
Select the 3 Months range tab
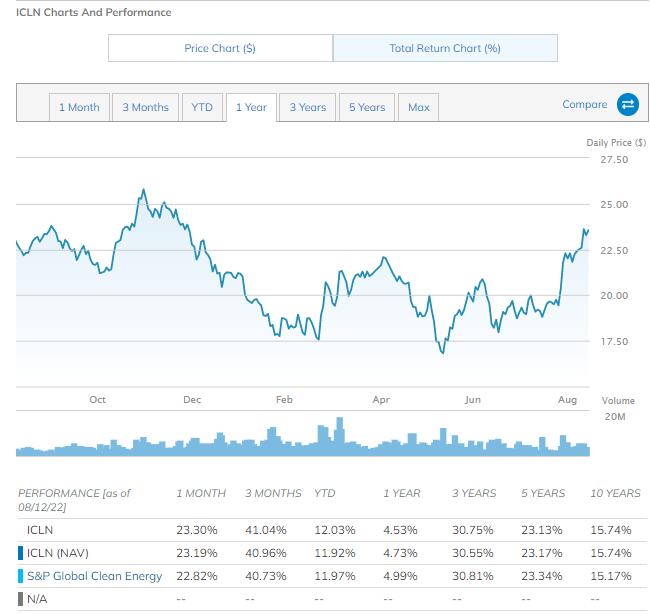[x=145, y=107]
